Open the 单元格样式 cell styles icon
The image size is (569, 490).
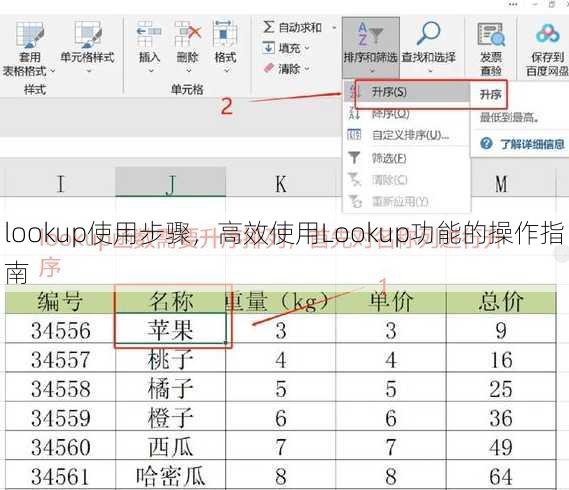click(x=87, y=35)
